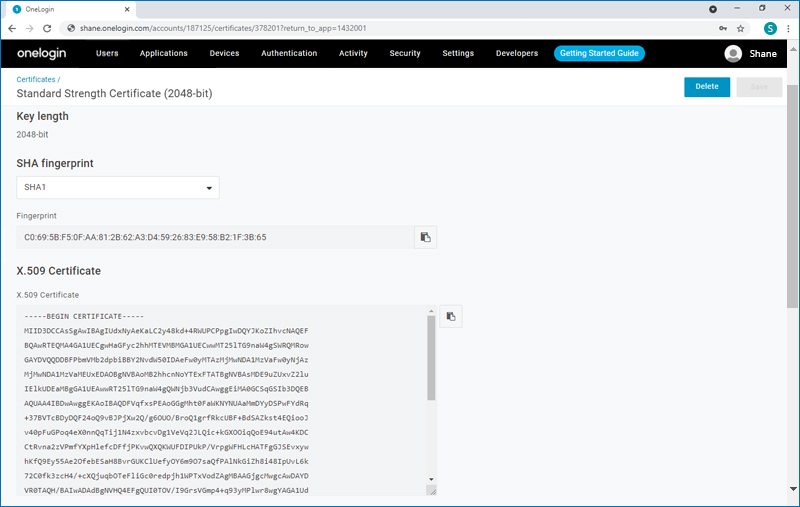The height and width of the screenshot is (507, 800).
Task: Go back to the previous page
Action: pyautogui.click(x=13, y=29)
